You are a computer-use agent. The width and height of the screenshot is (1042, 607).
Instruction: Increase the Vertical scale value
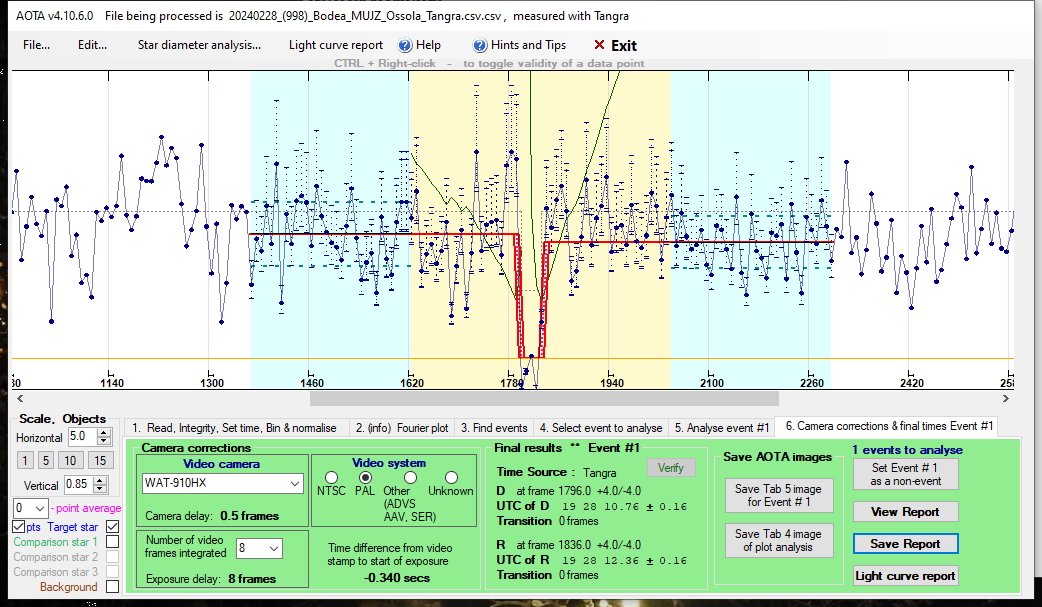click(100, 481)
